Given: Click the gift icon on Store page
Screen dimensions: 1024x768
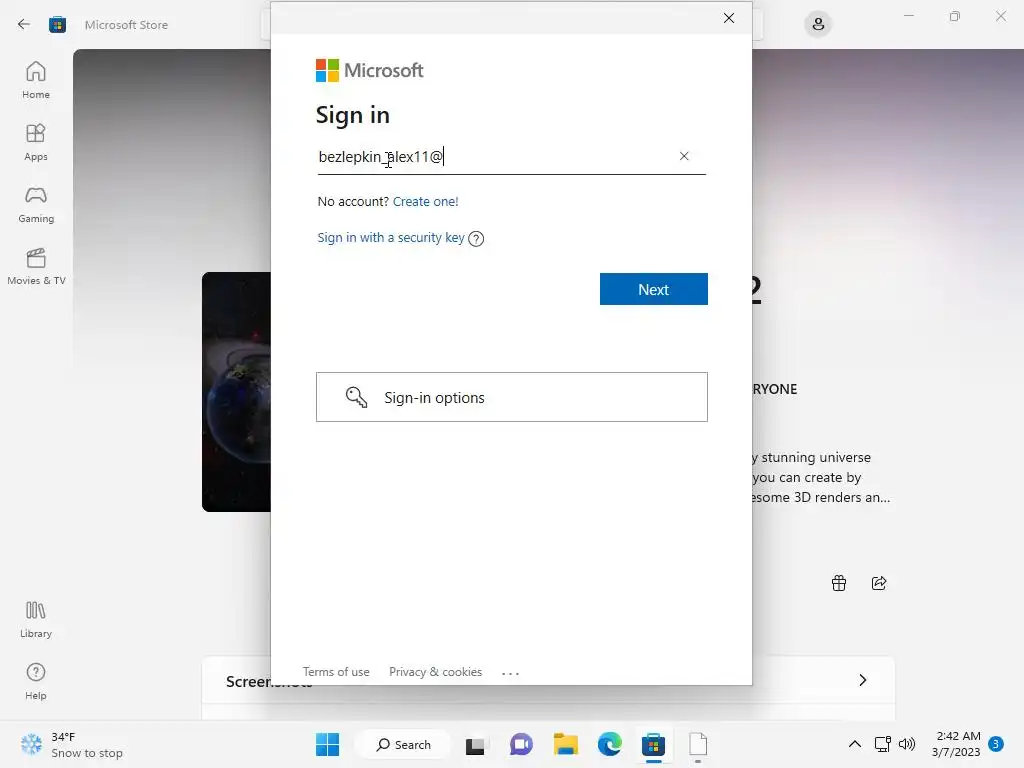Looking at the screenshot, I should 839,583.
